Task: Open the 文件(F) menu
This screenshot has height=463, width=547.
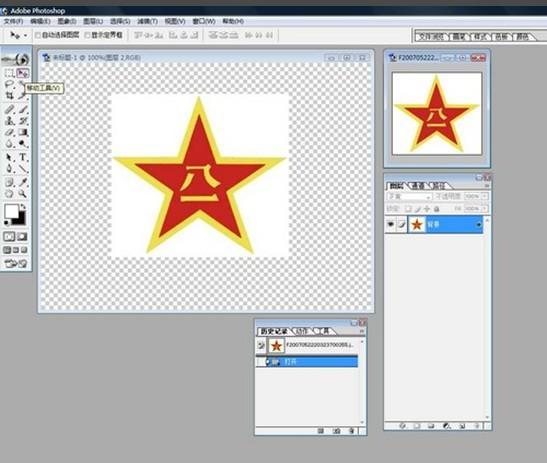Action: tap(13, 21)
